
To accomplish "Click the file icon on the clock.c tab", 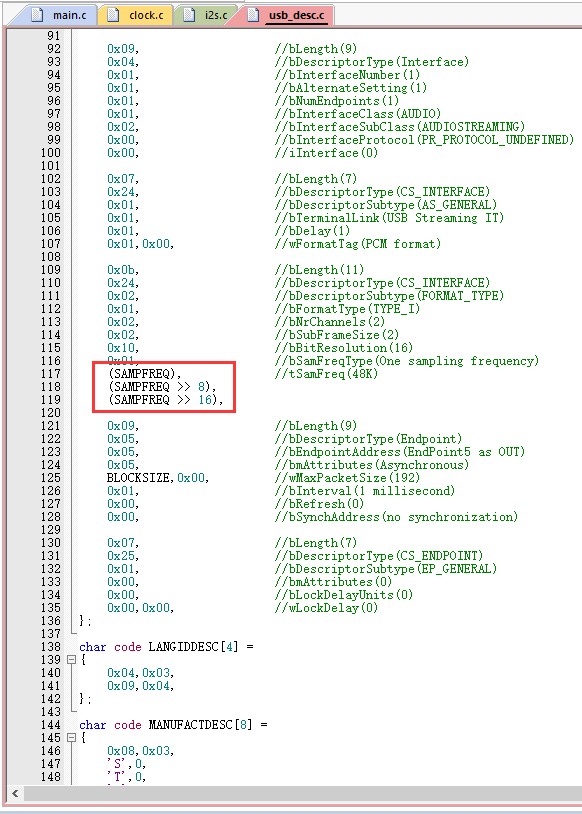I will [x=113, y=15].
